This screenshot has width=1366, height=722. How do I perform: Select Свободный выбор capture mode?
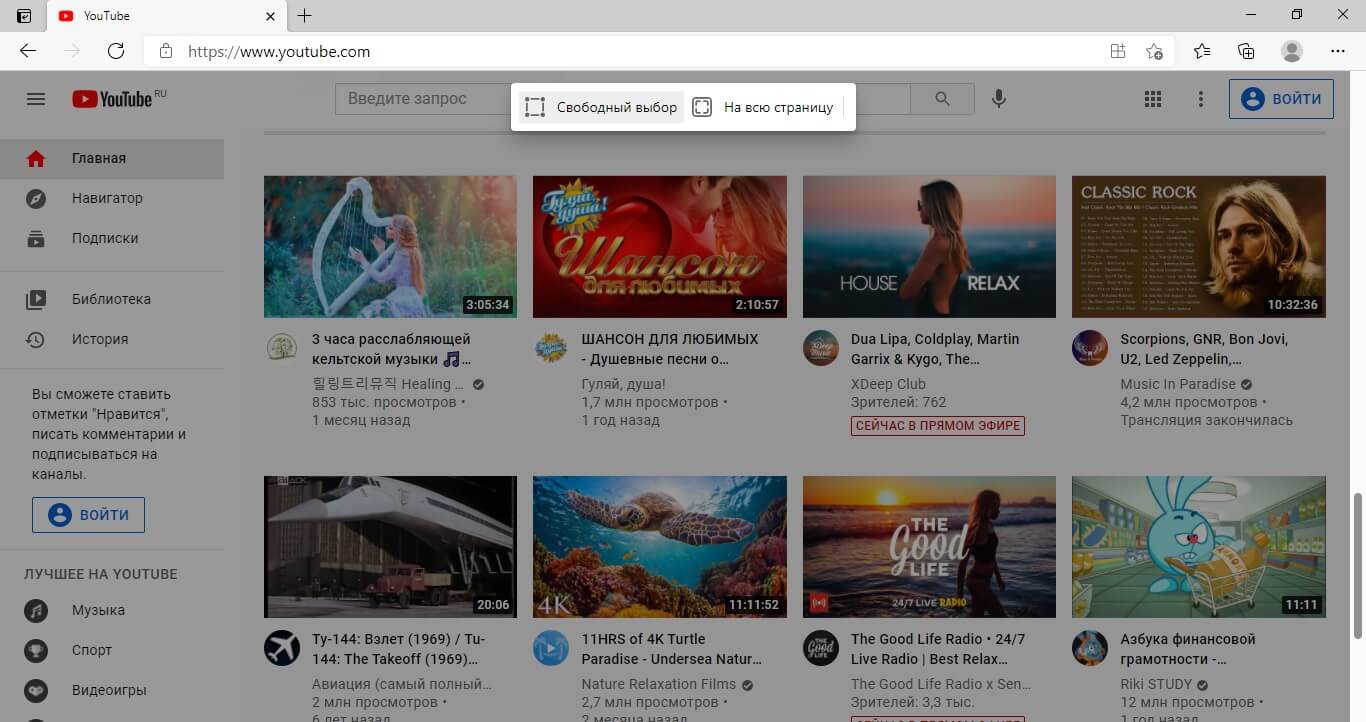click(601, 106)
